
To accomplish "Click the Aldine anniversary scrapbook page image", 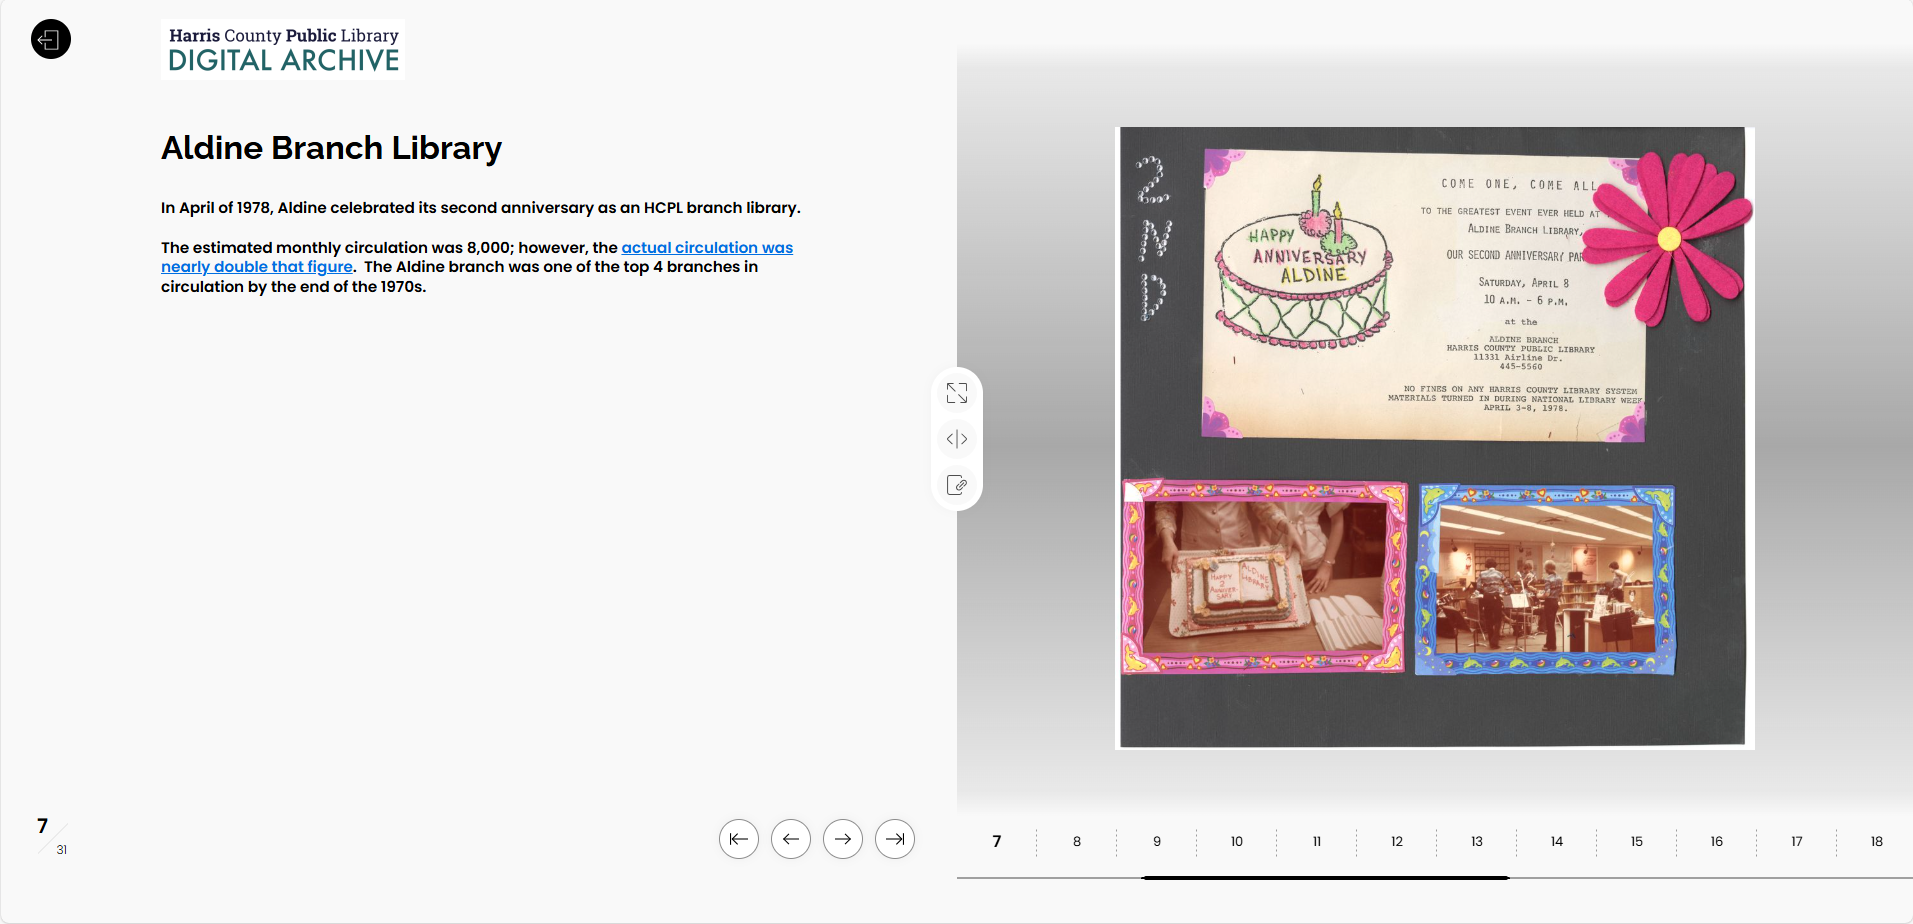I will click(x=1435, y=438).
